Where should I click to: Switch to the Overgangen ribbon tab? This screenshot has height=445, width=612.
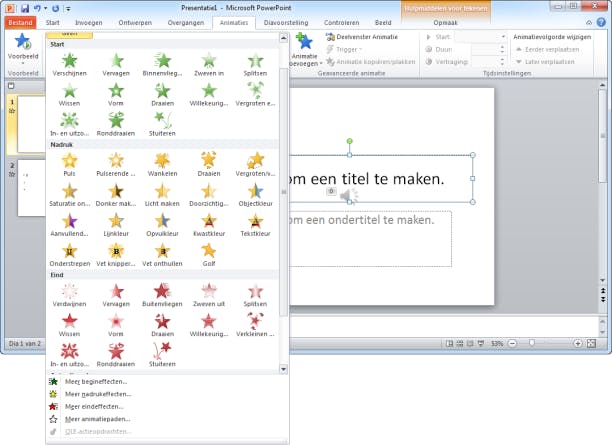pyautogui.click(x=186, y=23)
